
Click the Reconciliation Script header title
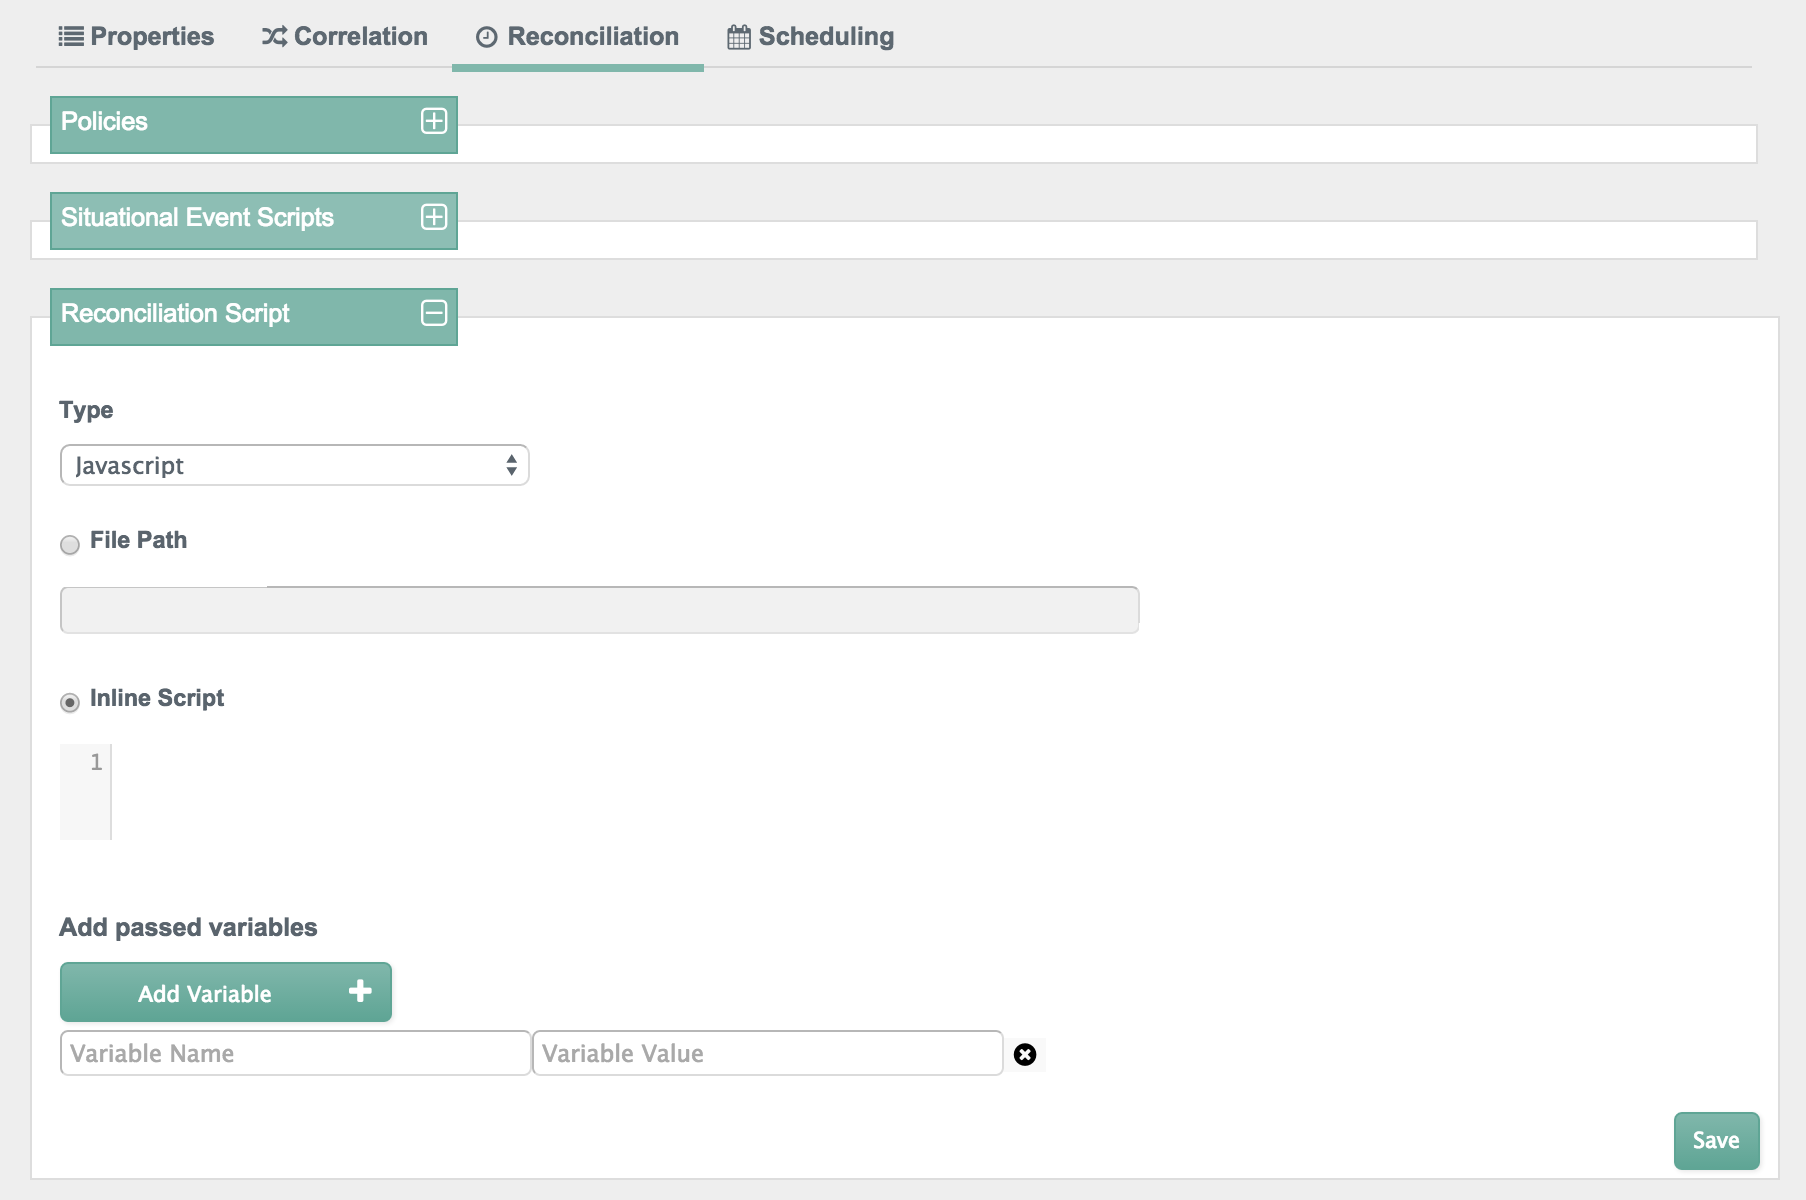tap(175, 313)
